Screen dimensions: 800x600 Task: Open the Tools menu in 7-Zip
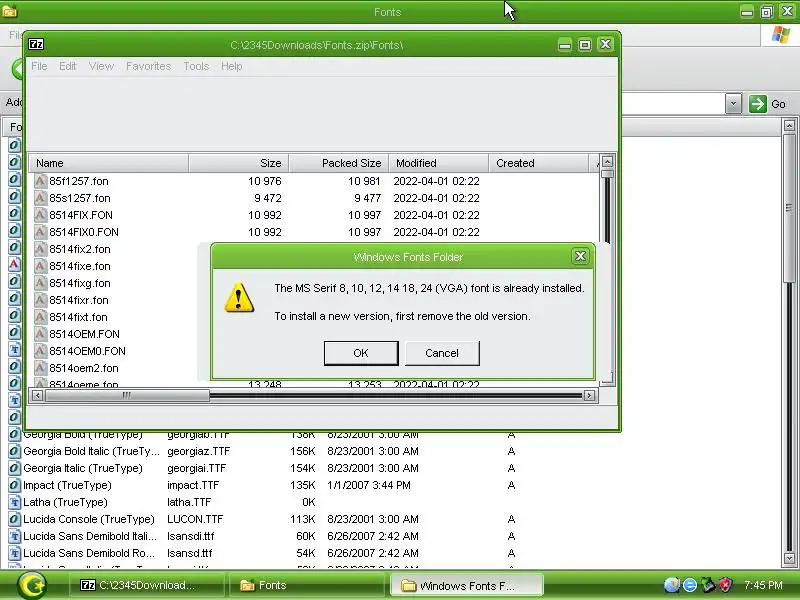(x=196, y=66)
